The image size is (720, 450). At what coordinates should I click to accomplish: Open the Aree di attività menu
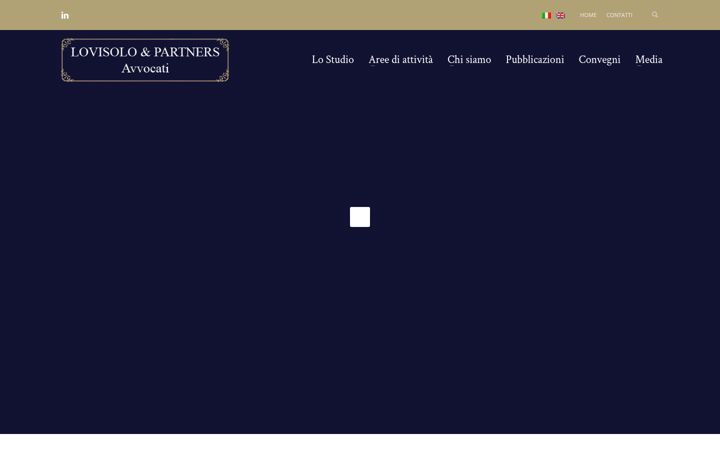[x=400, y=60]
